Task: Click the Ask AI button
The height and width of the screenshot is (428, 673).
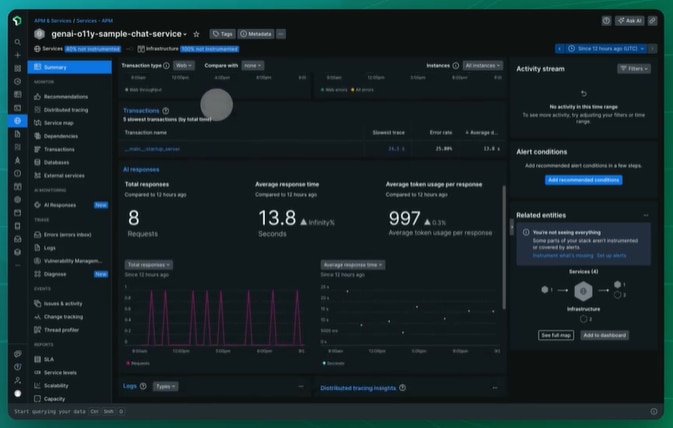Action: (x=630, y=21)
